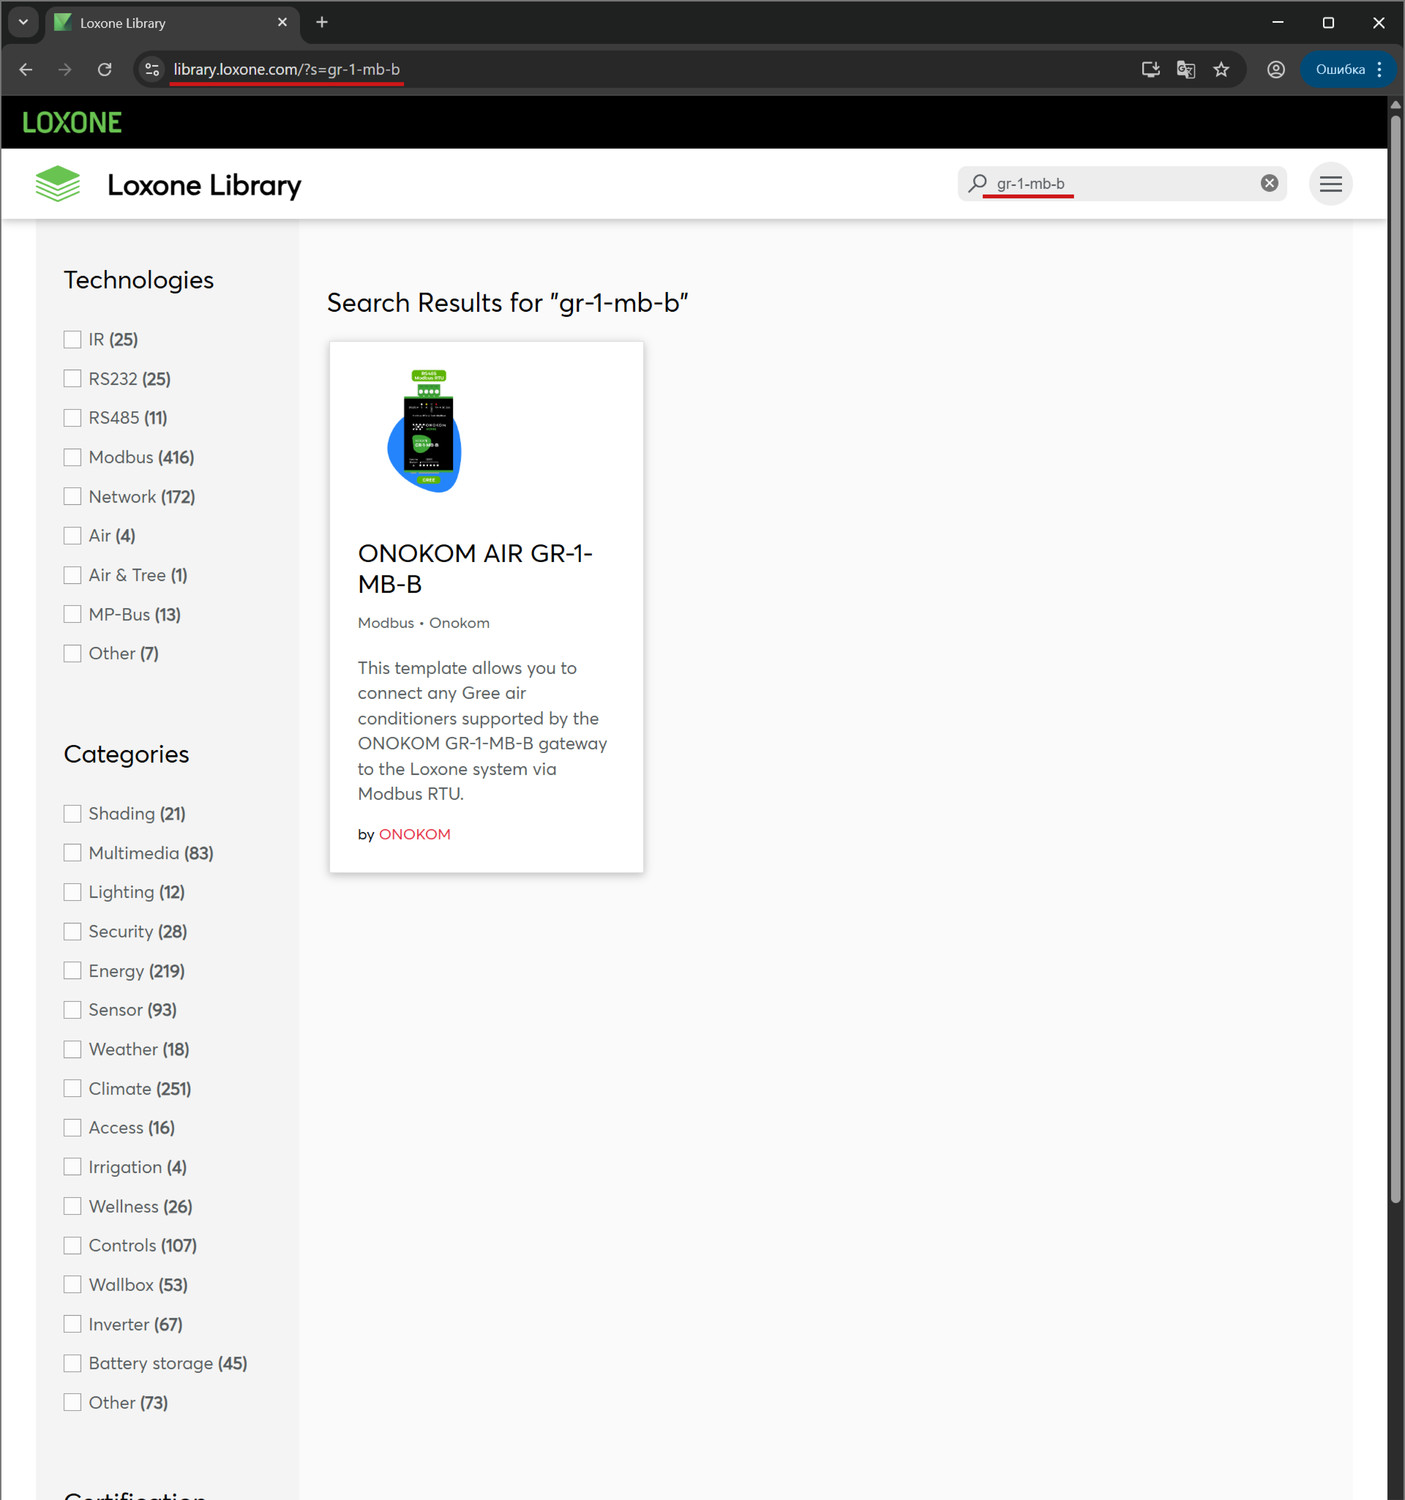Open a new browser tab
The height and width of the screenshot is (1500, 1405).
(x=322, y=22)
